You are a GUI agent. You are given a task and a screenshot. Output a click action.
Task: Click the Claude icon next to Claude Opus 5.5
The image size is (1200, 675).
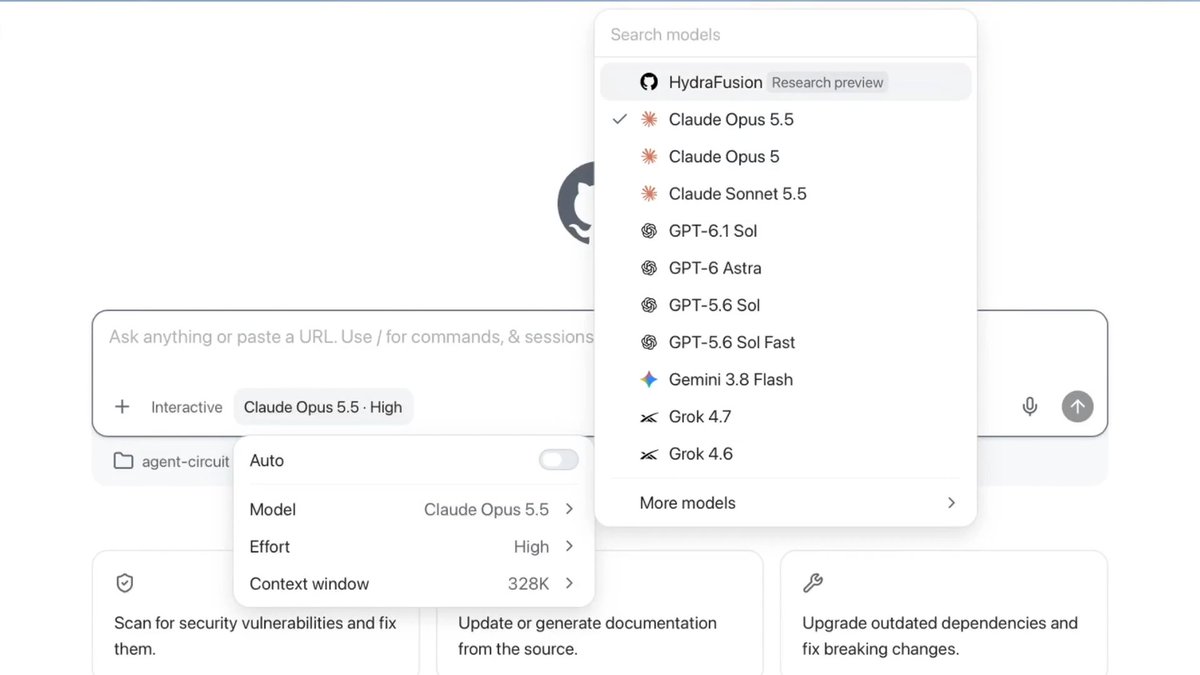(x=649, y=119)
